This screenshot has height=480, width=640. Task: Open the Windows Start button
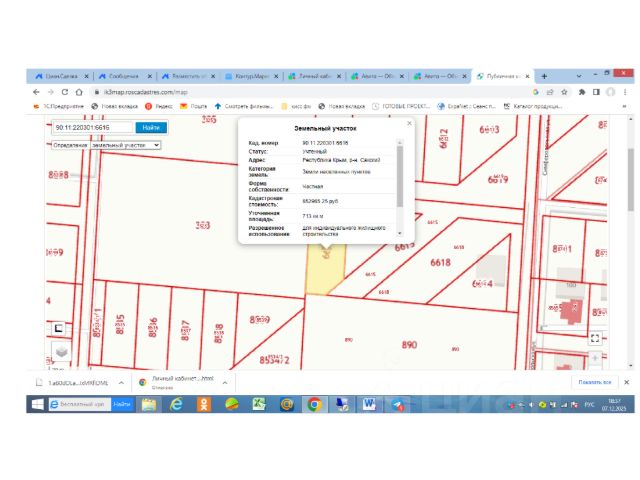tap(38, 404)
